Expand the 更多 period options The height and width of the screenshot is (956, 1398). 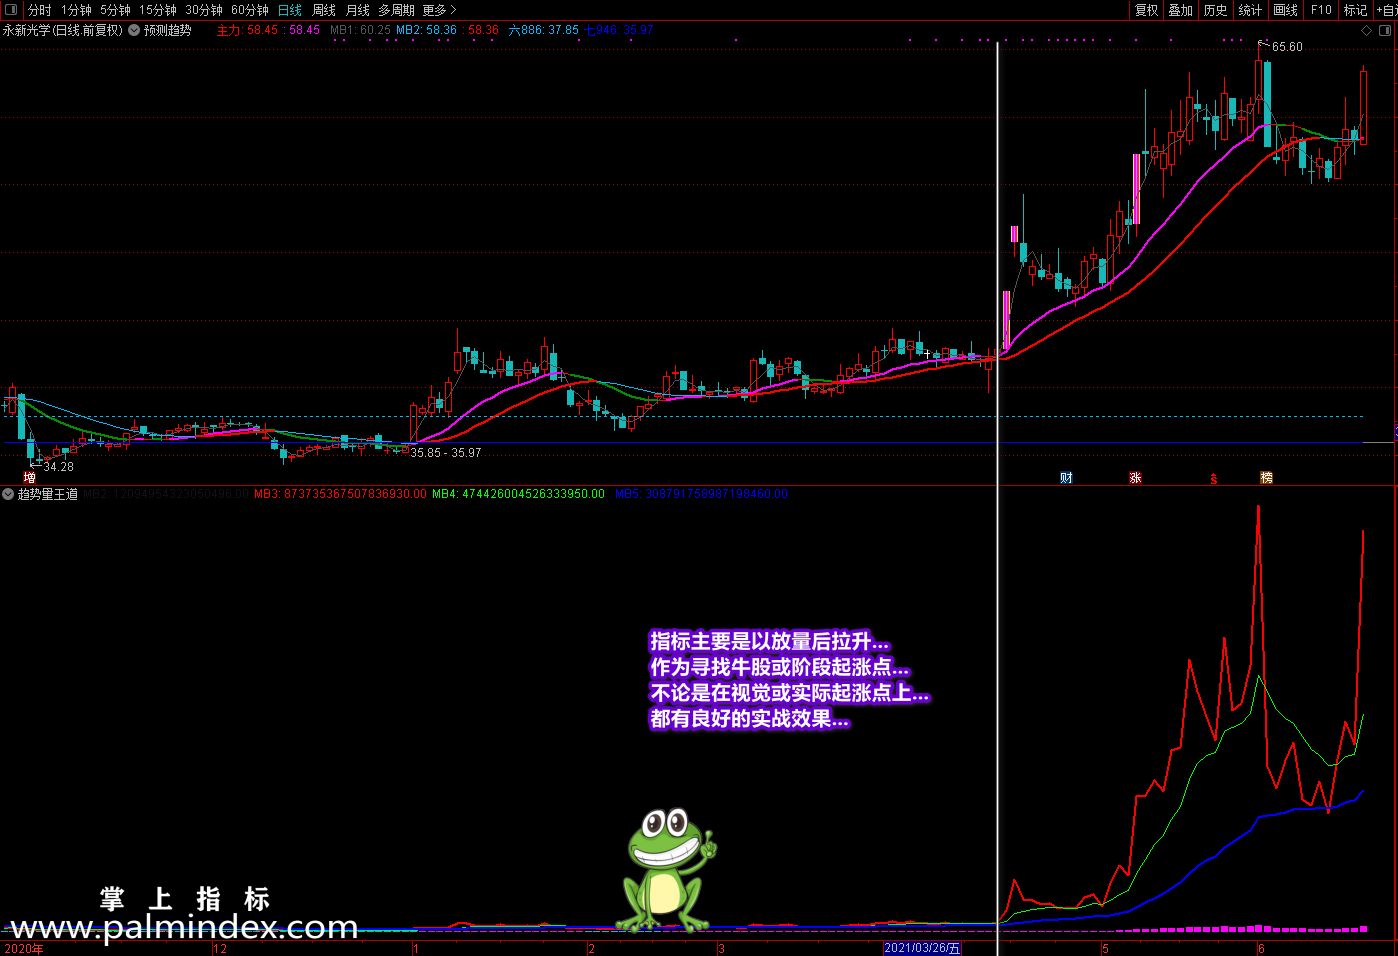click(x=438, y=10)
